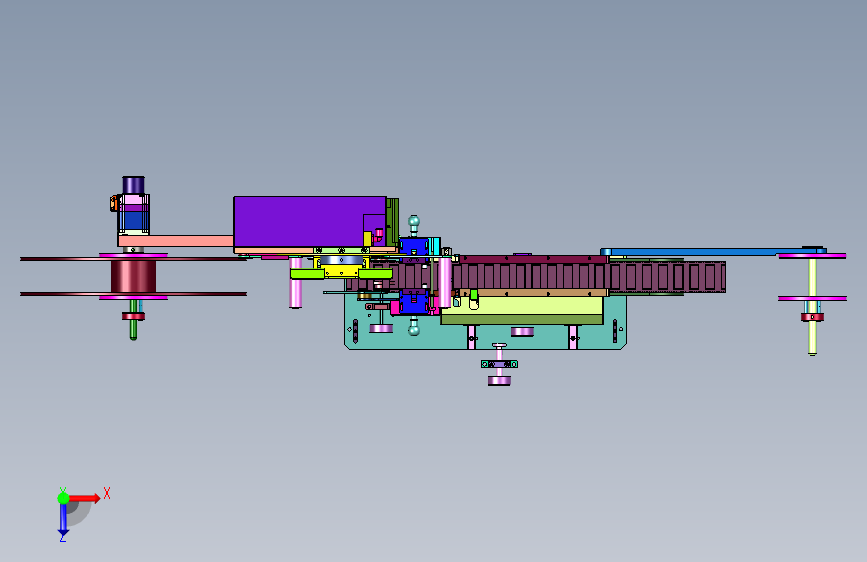
Task: Select the large purple box in the assembly
Action: click(x=310, y=221)
